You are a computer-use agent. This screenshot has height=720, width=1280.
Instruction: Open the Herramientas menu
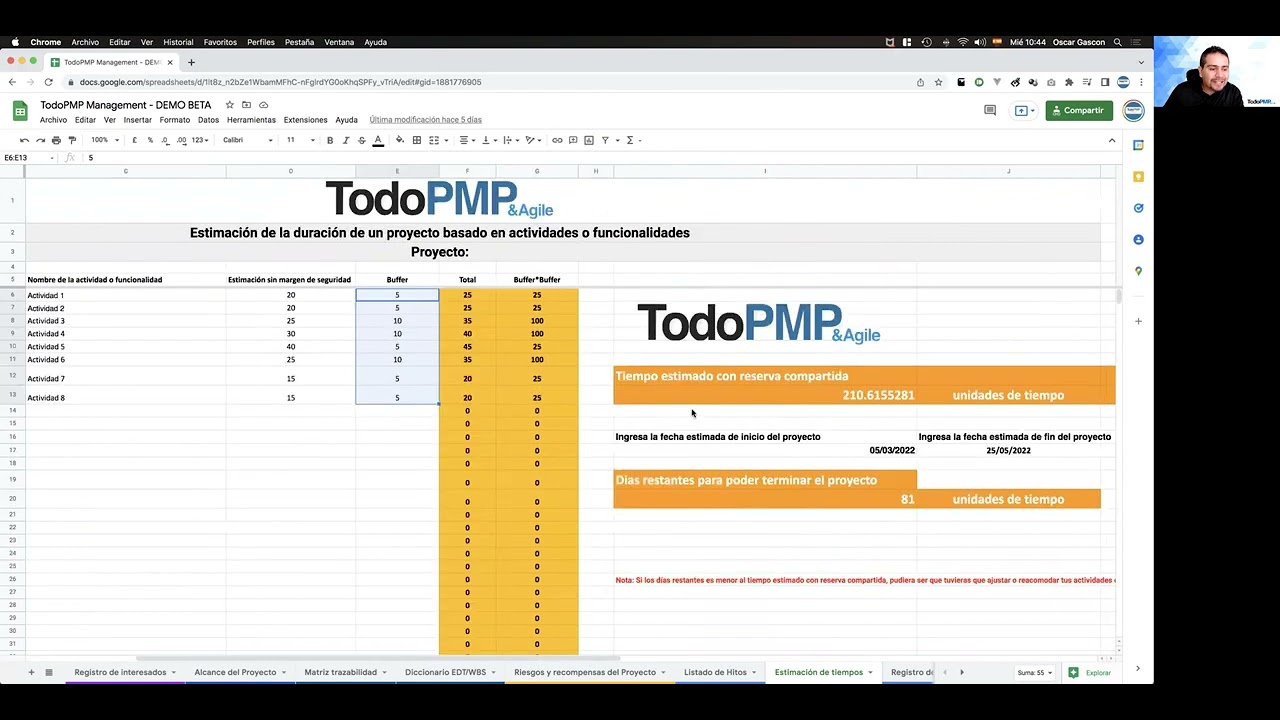pos(251,120)
